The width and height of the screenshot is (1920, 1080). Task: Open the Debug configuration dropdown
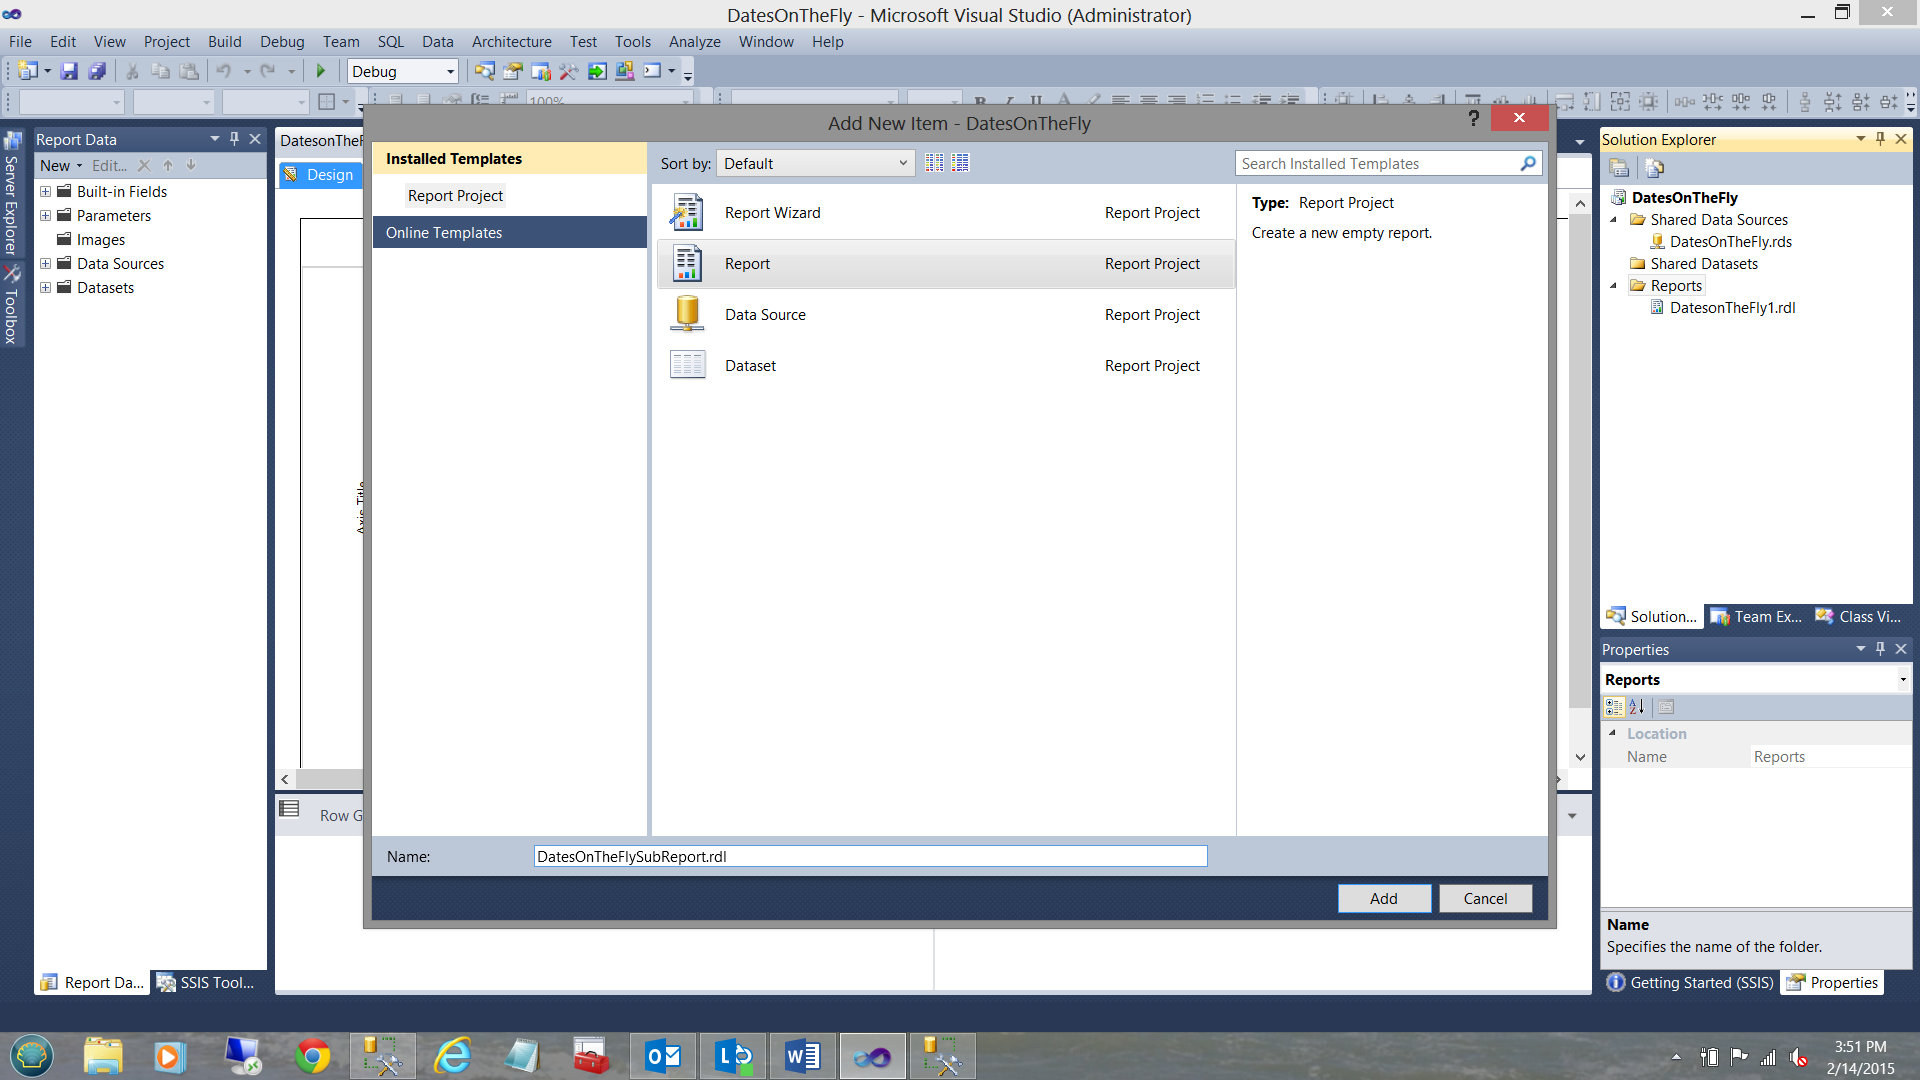(402, 71)
